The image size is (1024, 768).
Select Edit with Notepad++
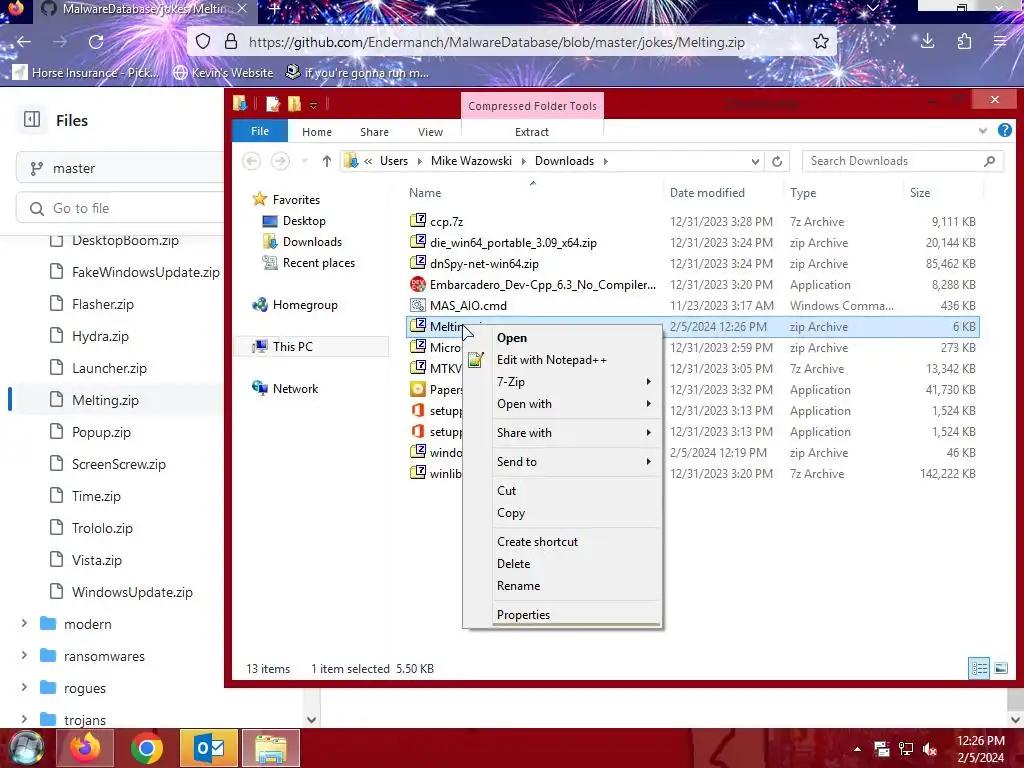[x=575, y=360]
